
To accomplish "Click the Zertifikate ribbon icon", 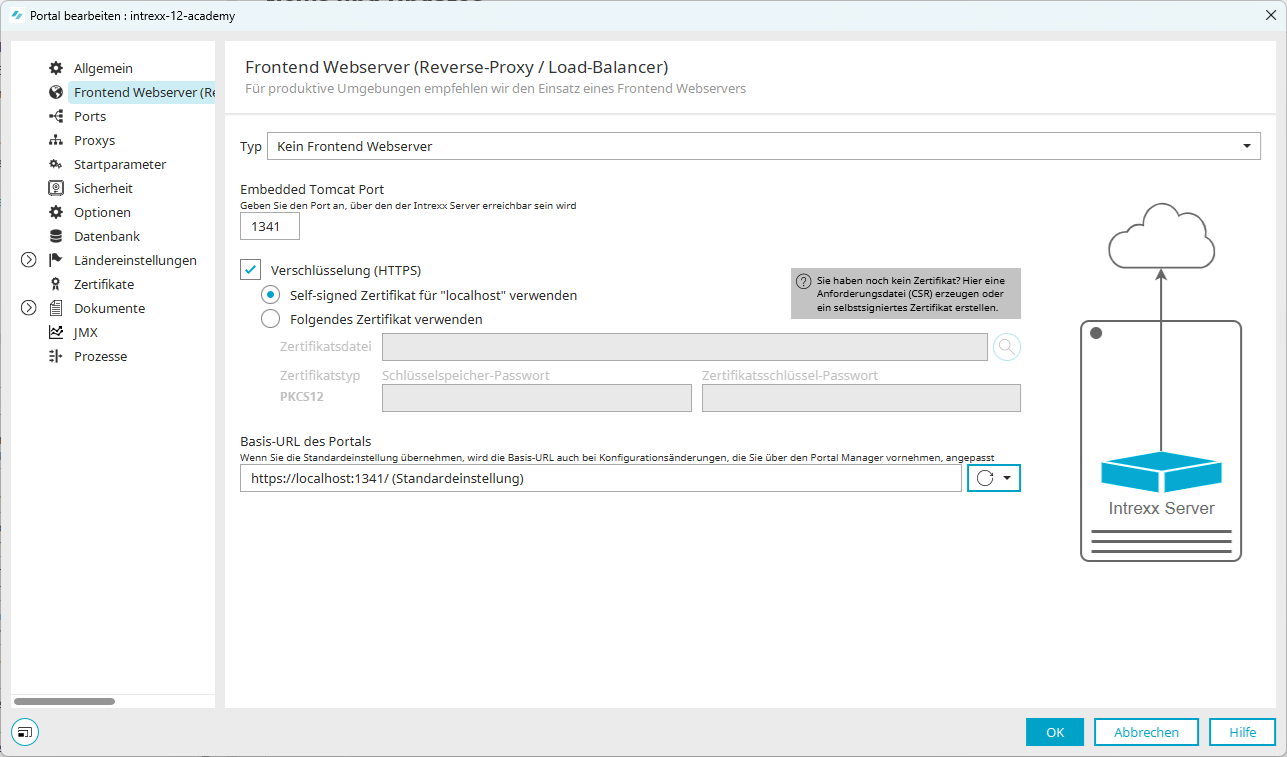I will [x=56, y=284].
